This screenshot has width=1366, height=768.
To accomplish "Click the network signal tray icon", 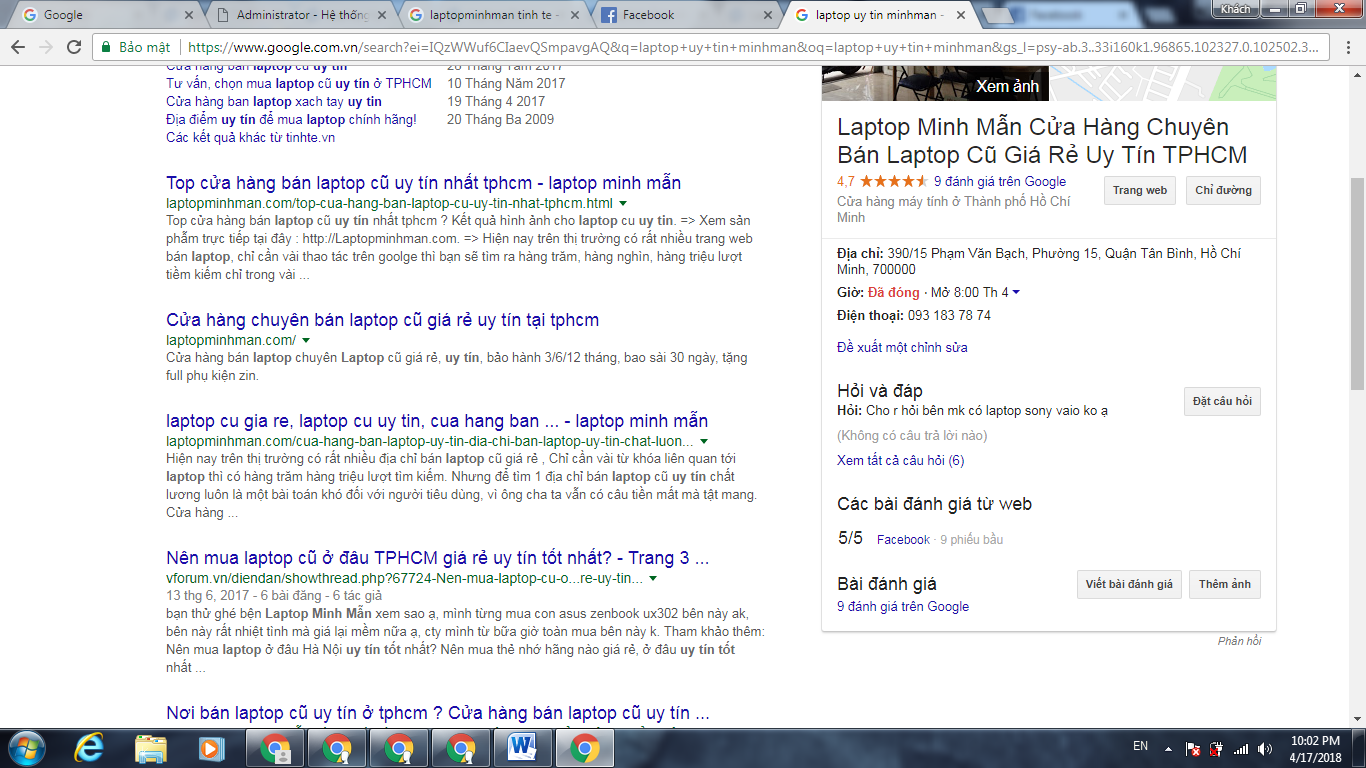I will click(1241, 748).
